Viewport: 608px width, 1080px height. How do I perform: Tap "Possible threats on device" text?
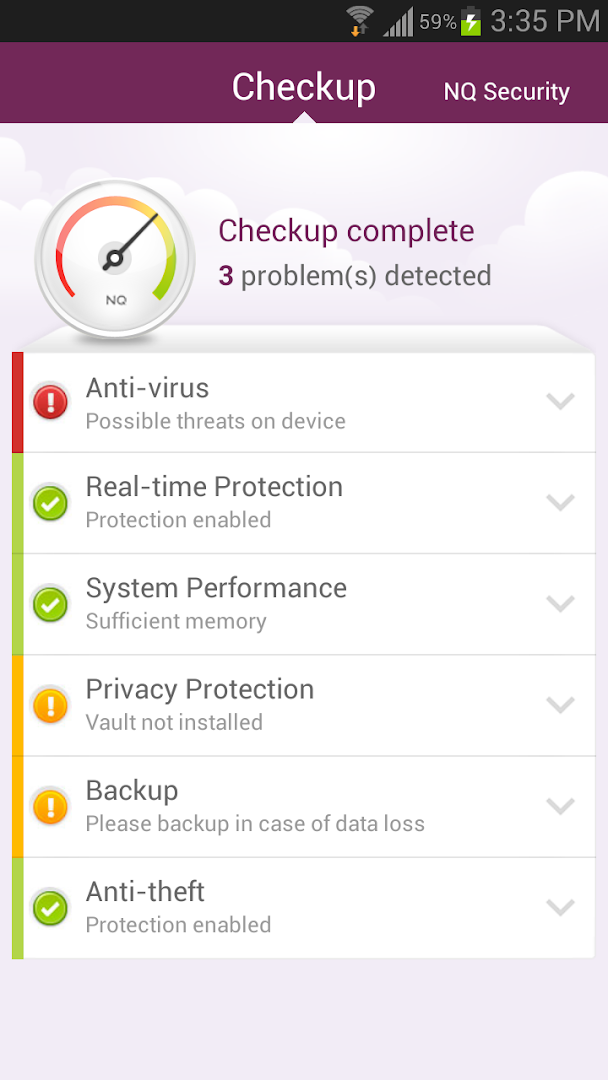(x=216, y=421)
